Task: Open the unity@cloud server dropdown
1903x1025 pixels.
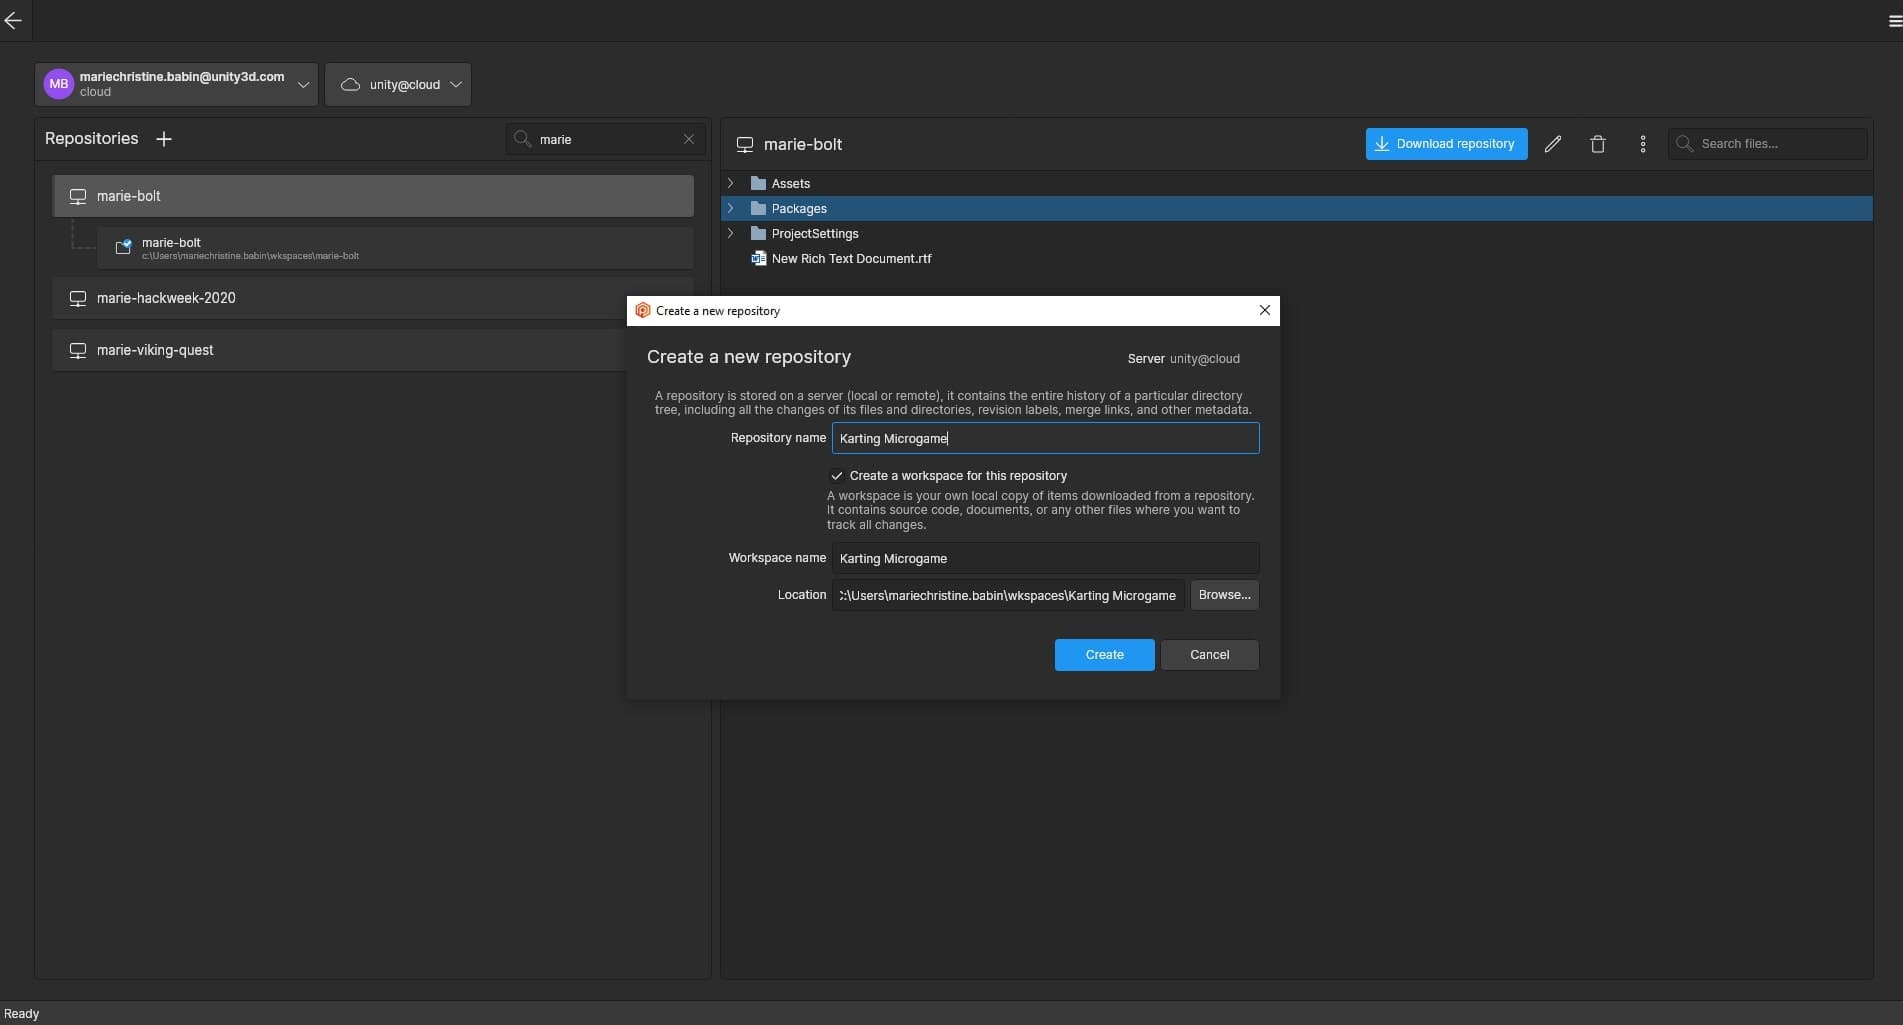Action: [x=456, y=85]
